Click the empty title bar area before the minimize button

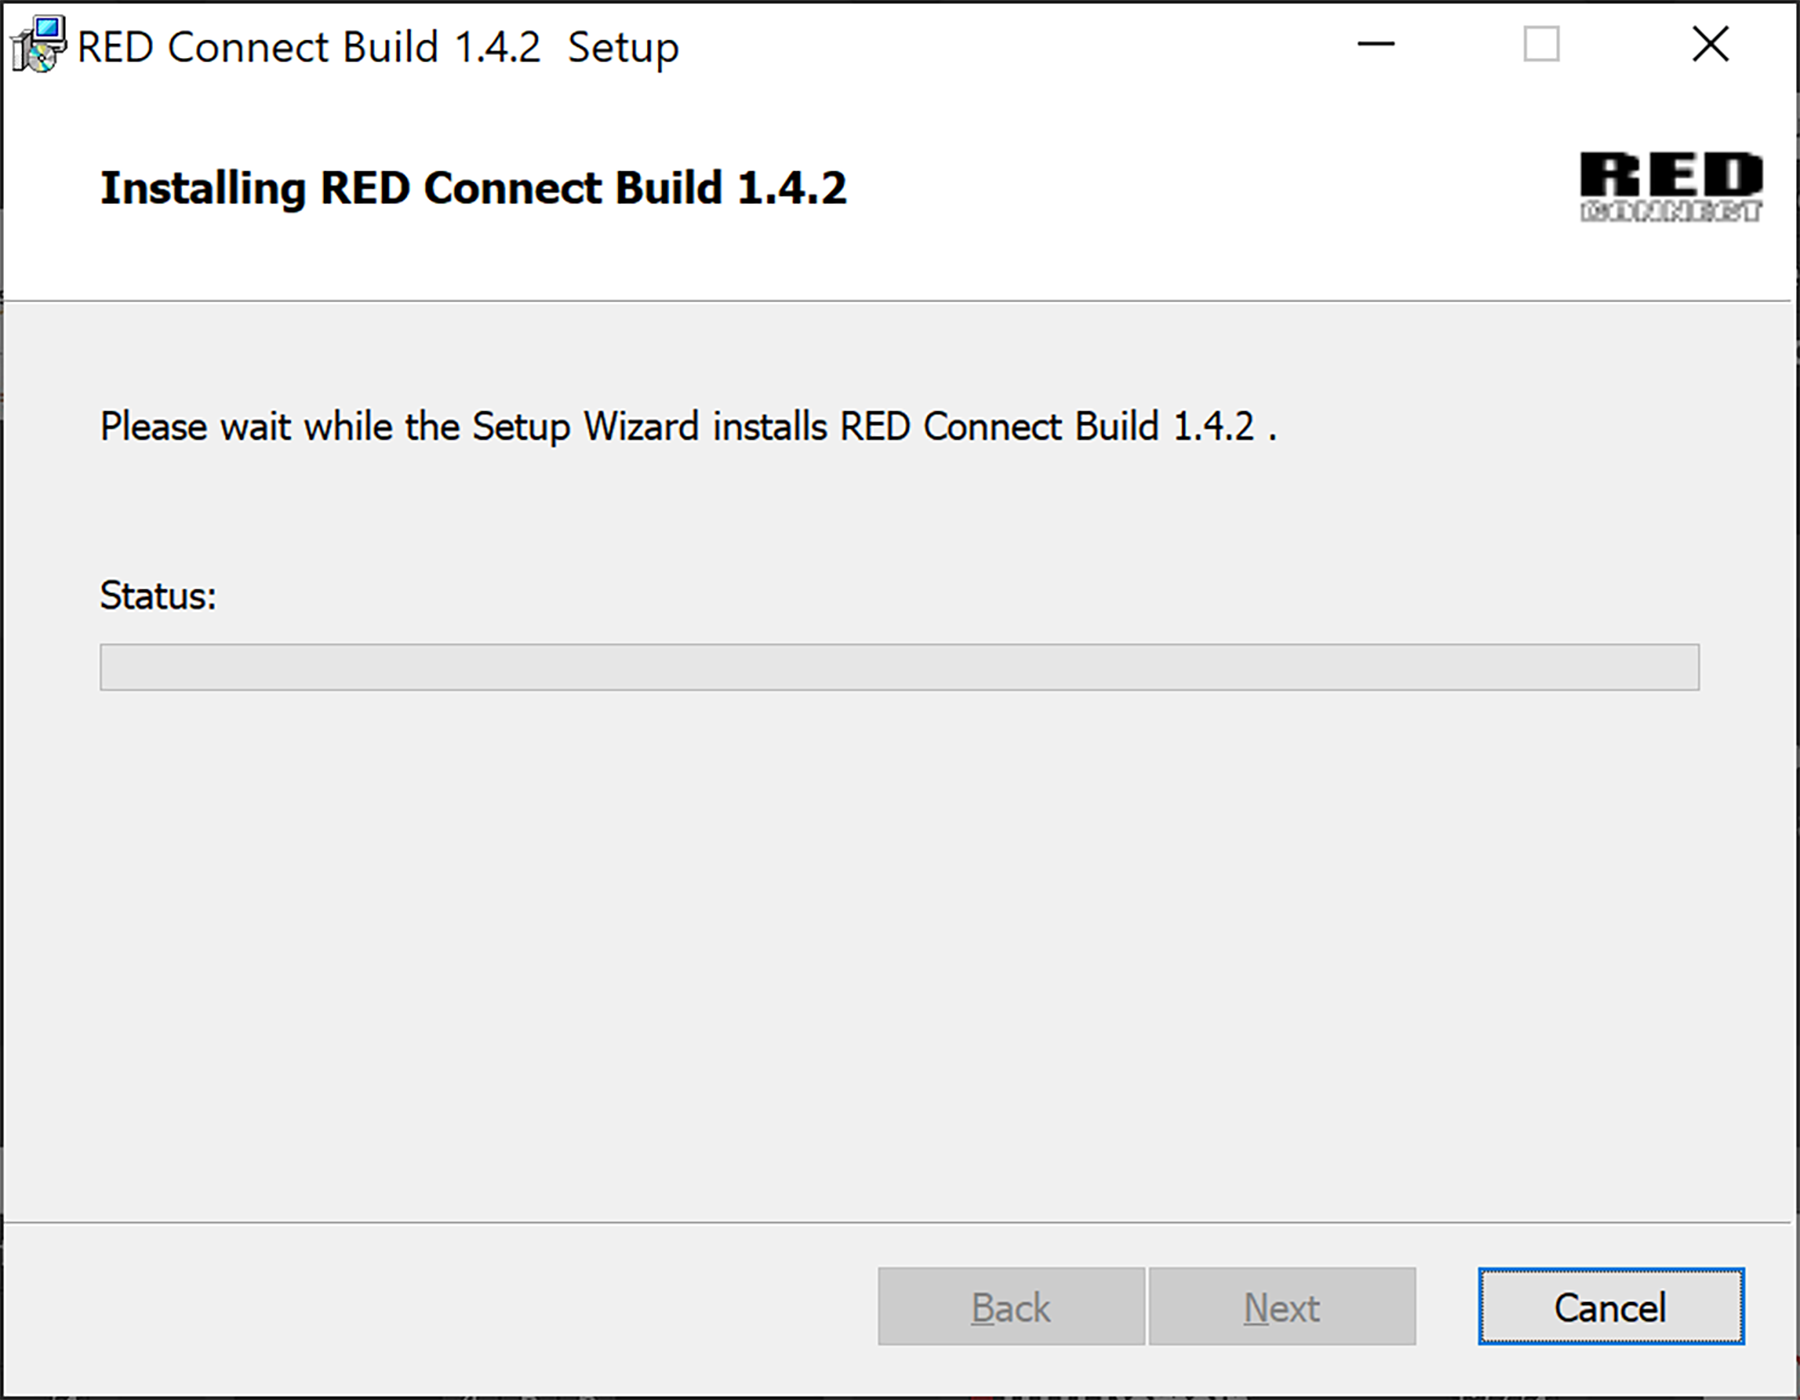[x=1000, y=45]
